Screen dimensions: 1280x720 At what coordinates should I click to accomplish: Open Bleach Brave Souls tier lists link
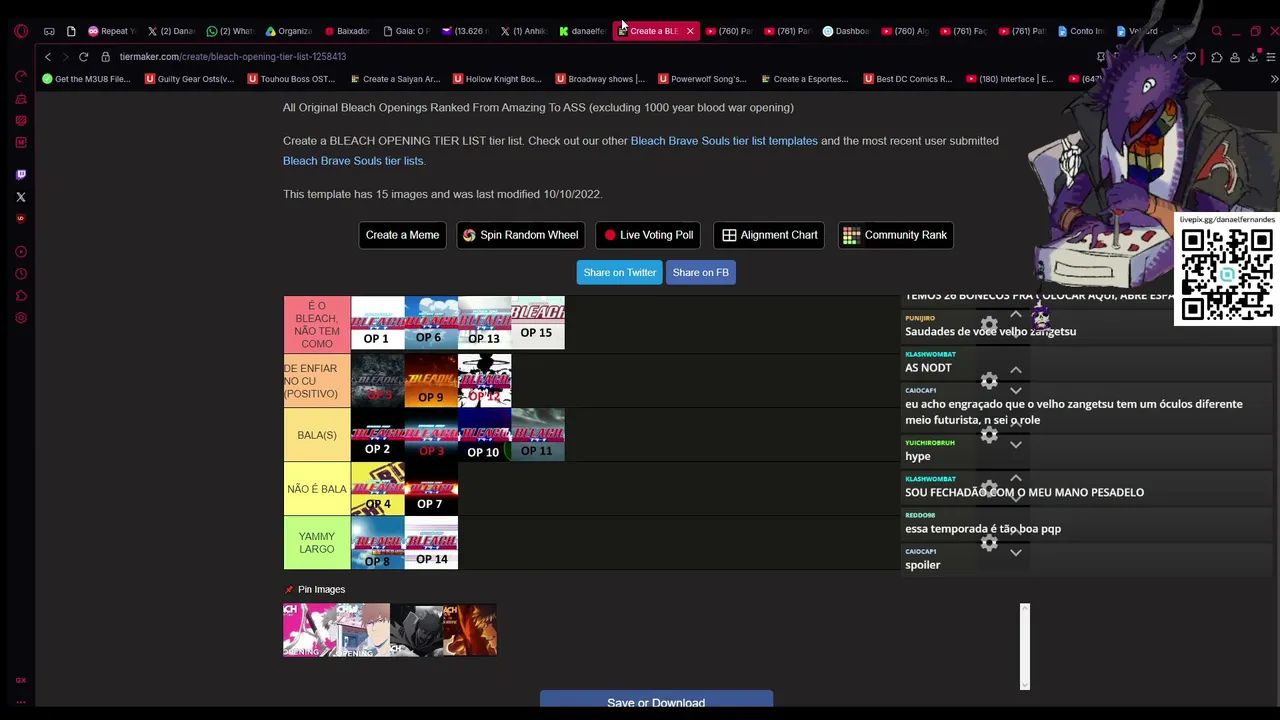pos(353,161)
